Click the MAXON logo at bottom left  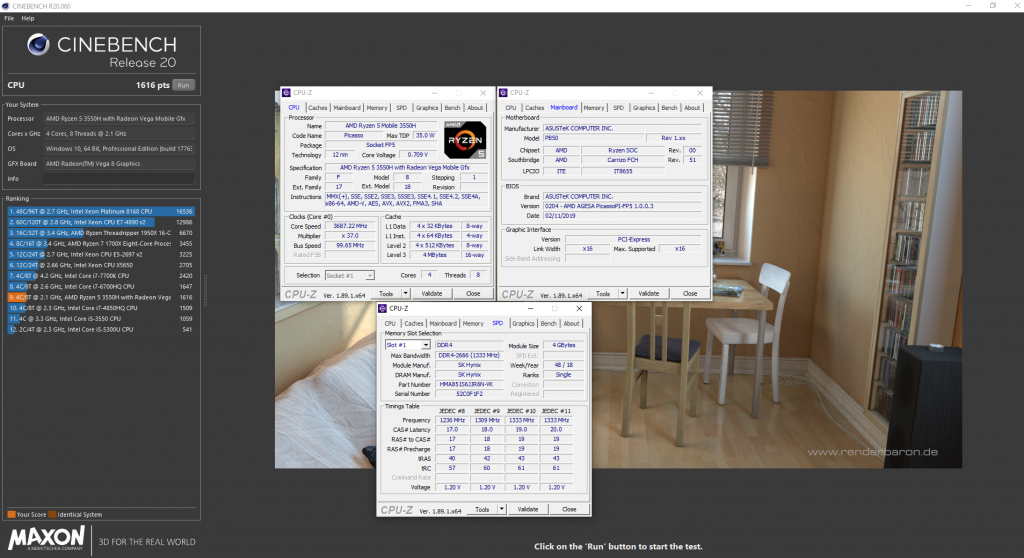45,543
